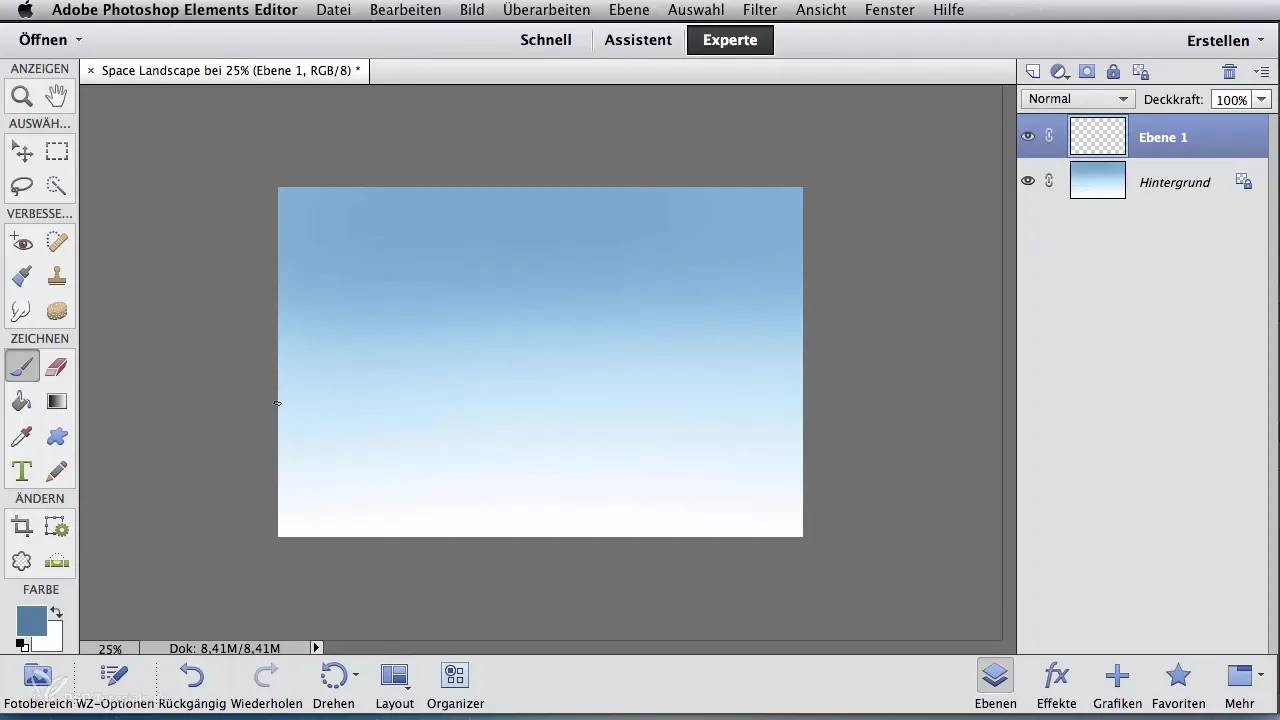Image resolution: width=1280 pixels, height=720 pixels.
Task: Select the Brush tool
Action: (22, 367)
